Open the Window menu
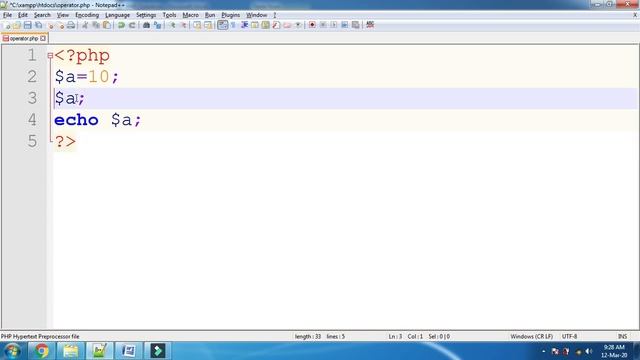This screenshot has height=360, width=640. pos(256,15)
